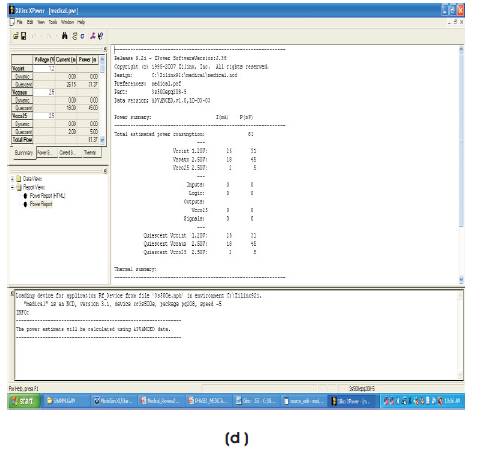
Task: Click the binoculars find icon in the toolbar
Action: click(x=65, y=36)
